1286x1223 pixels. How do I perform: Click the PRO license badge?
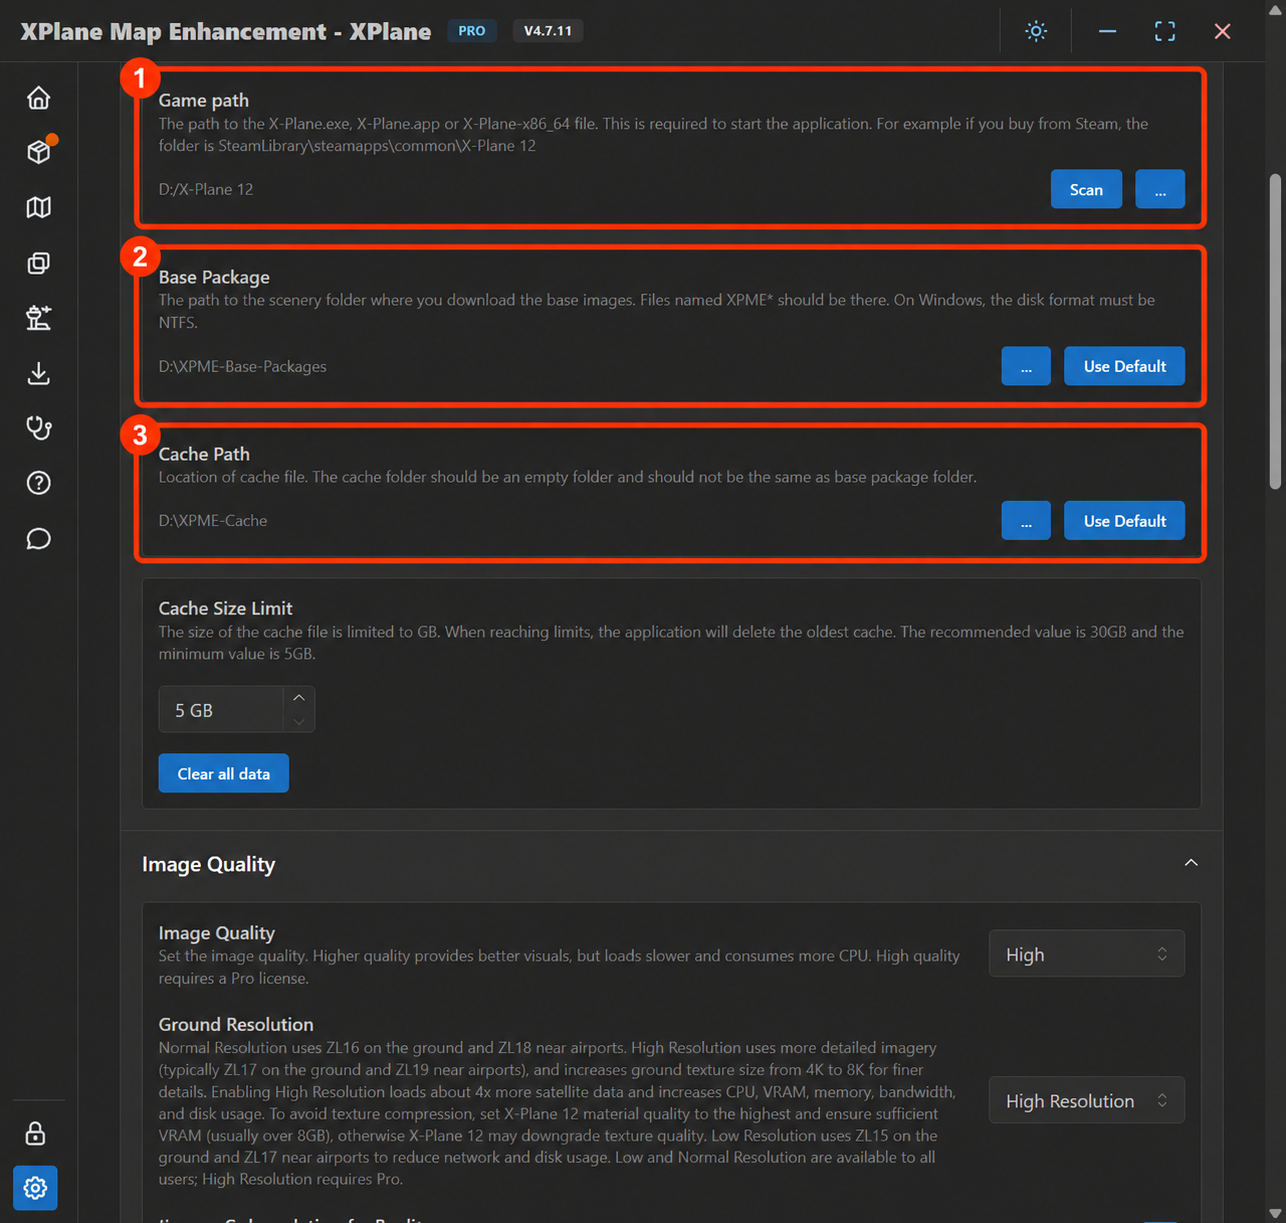pos(472,31)
